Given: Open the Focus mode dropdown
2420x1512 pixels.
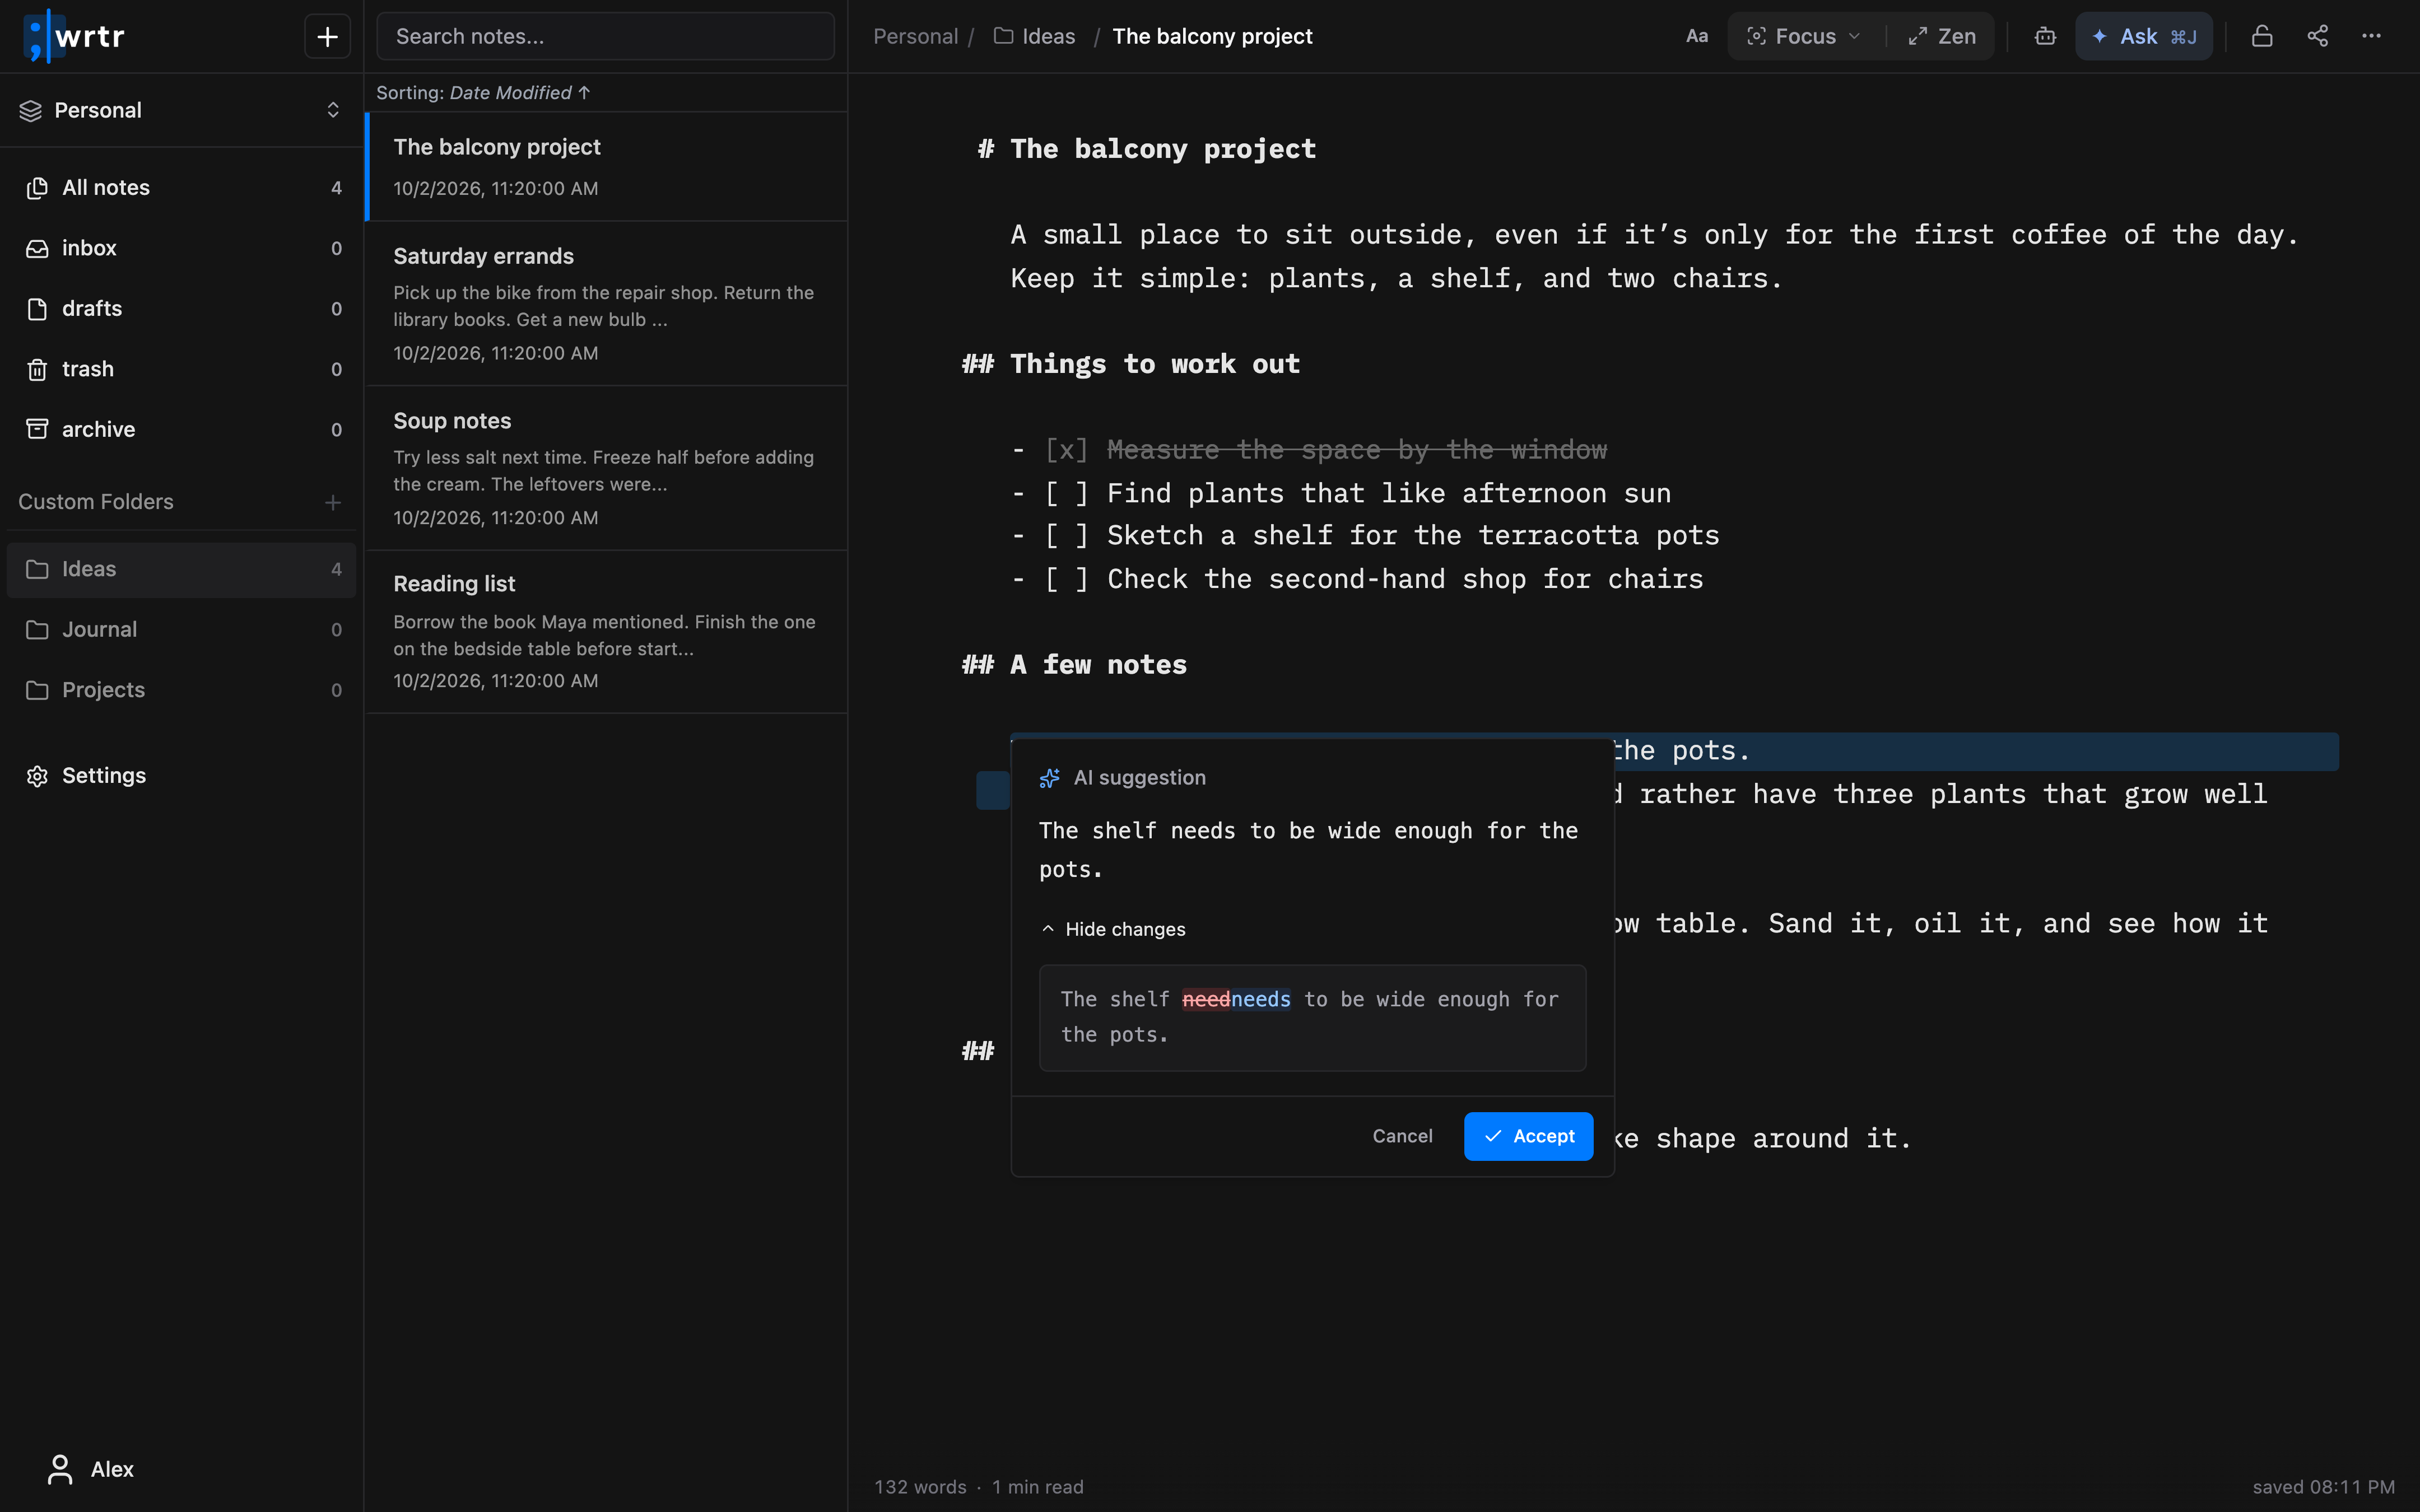Looking at the screenshot, I should click(1804, 37).
